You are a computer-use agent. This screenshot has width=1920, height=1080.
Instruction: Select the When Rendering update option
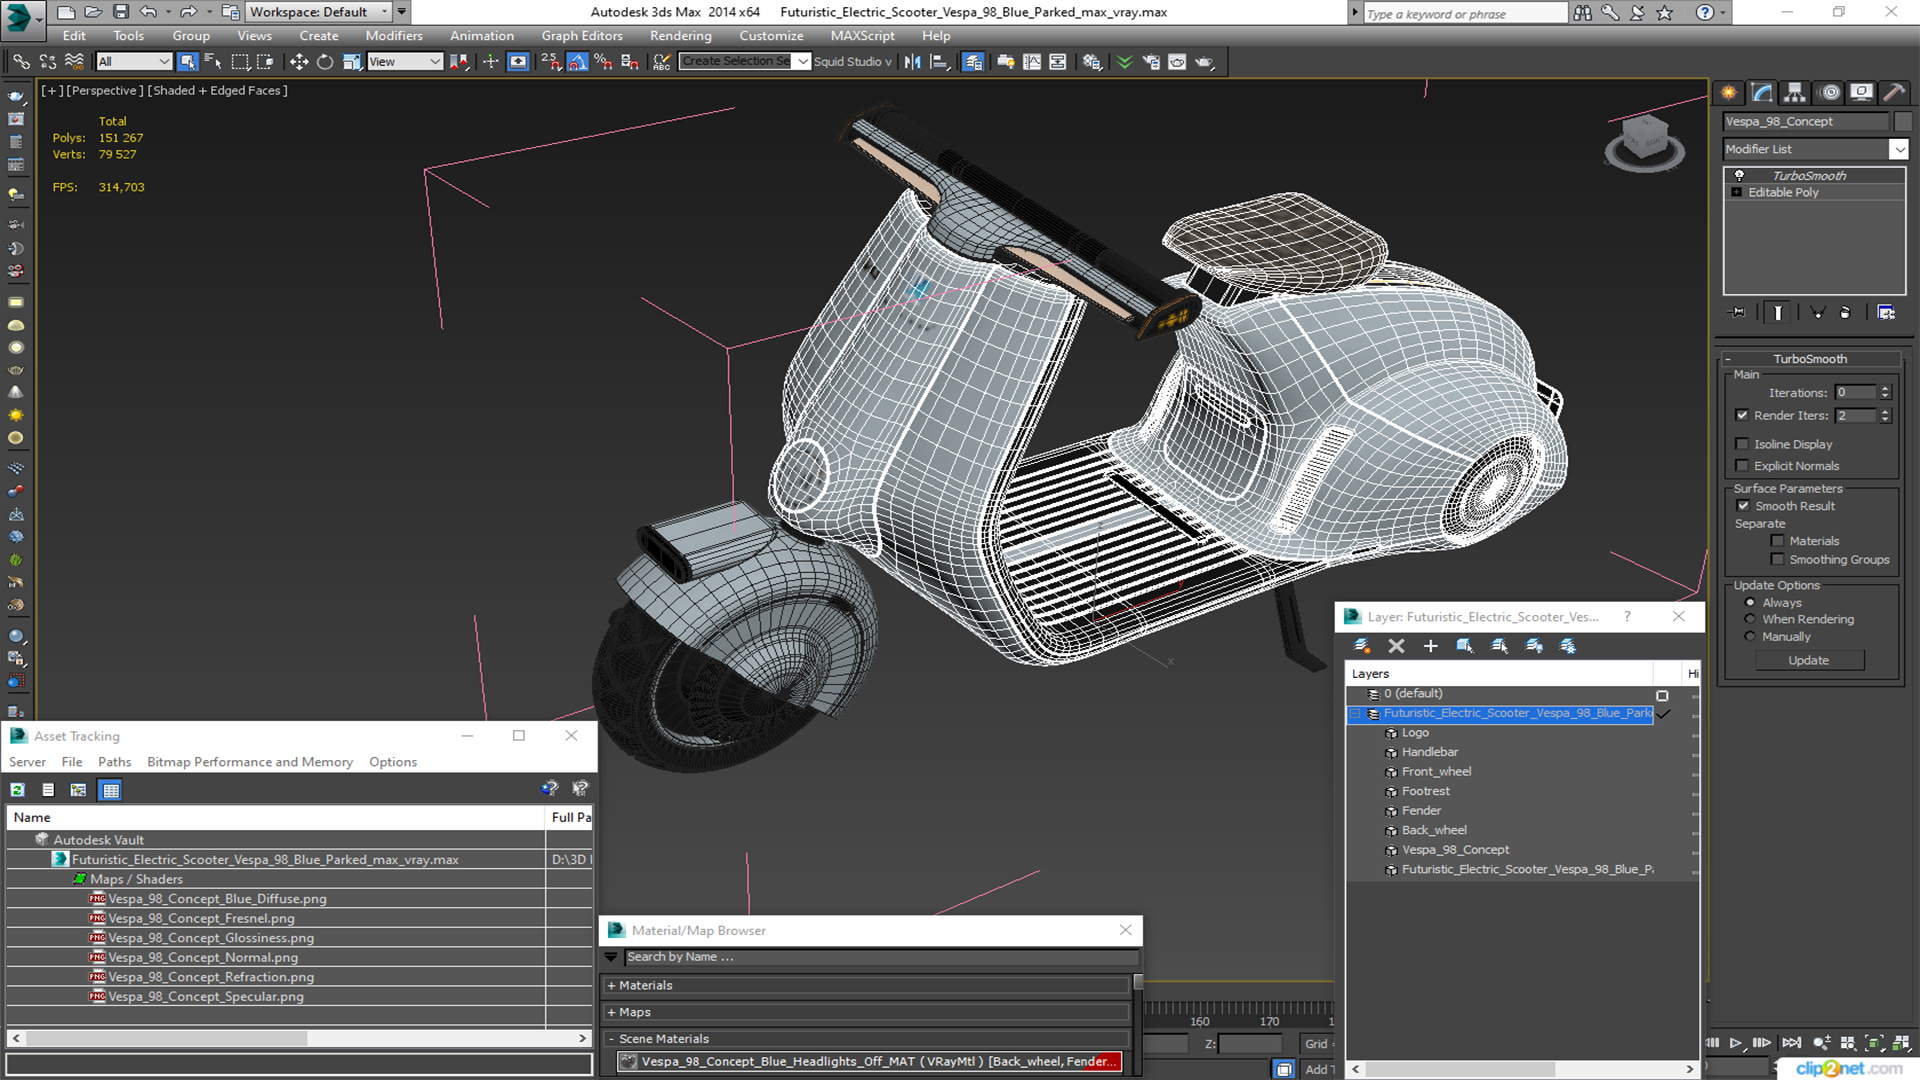(1750, 619)
